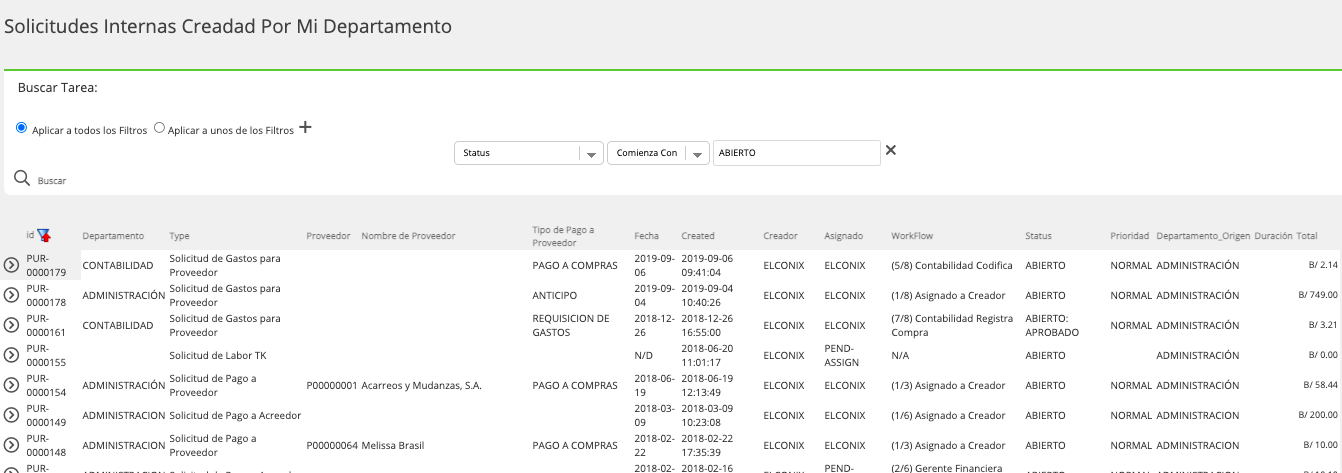The height and width of the screenshot is (473, 1342).
Task: Click 'ANTICIPO' payment type cell
Action: pyautogui.click(x=555, y=295)
